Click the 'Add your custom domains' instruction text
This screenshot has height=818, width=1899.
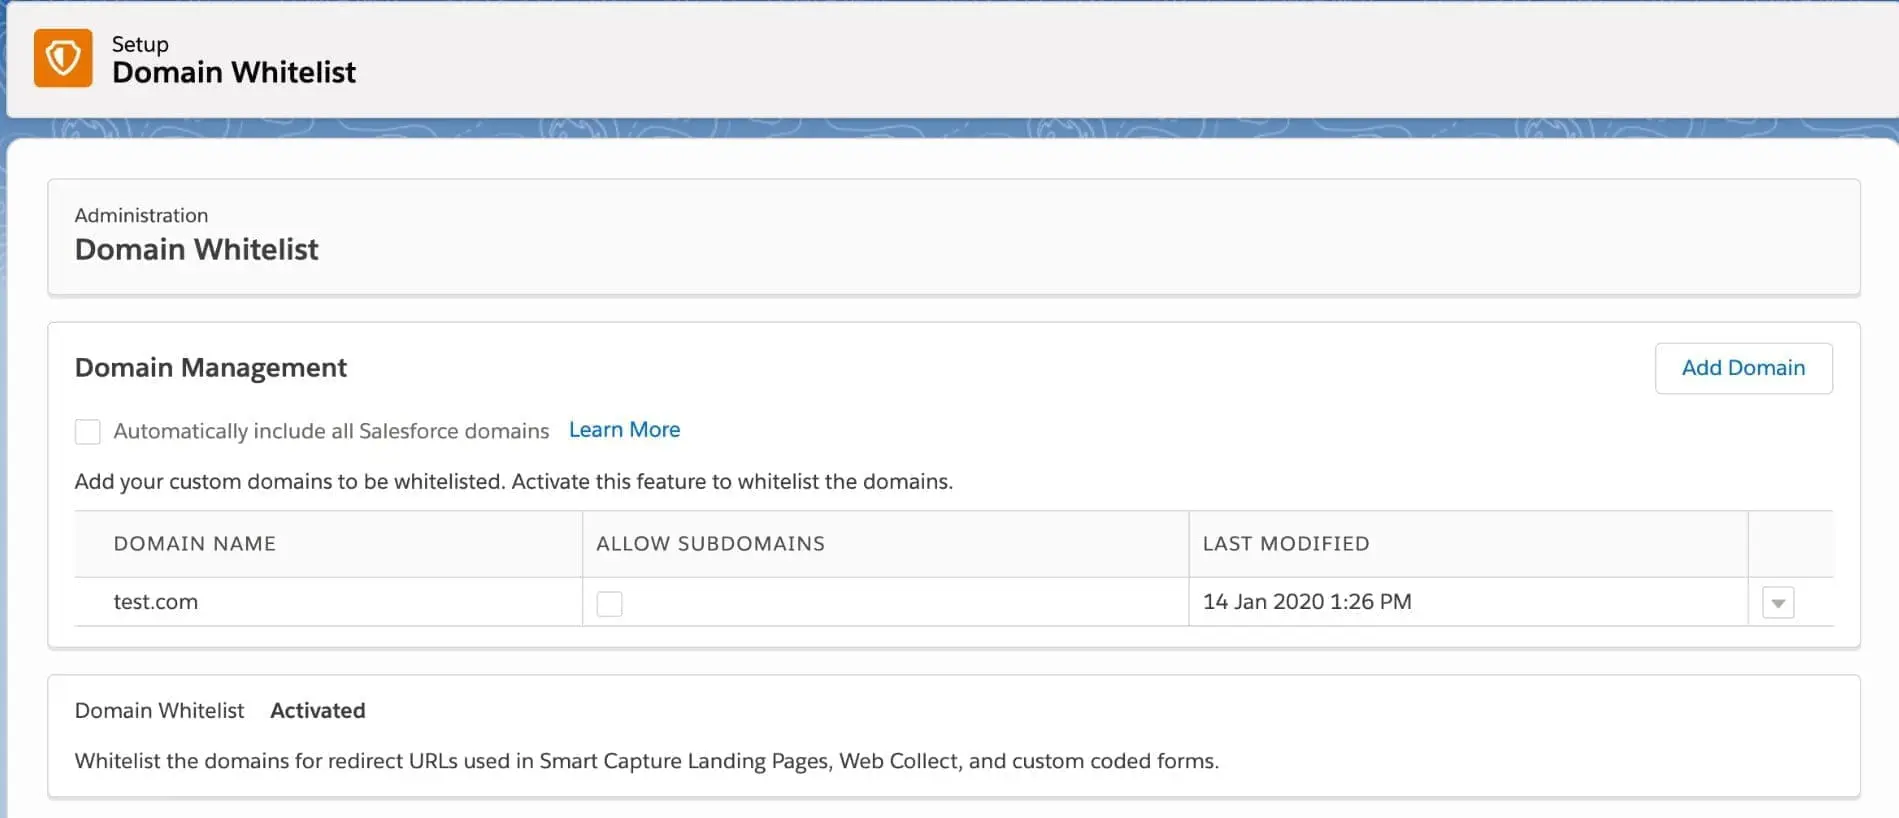[x=513, y=482]
